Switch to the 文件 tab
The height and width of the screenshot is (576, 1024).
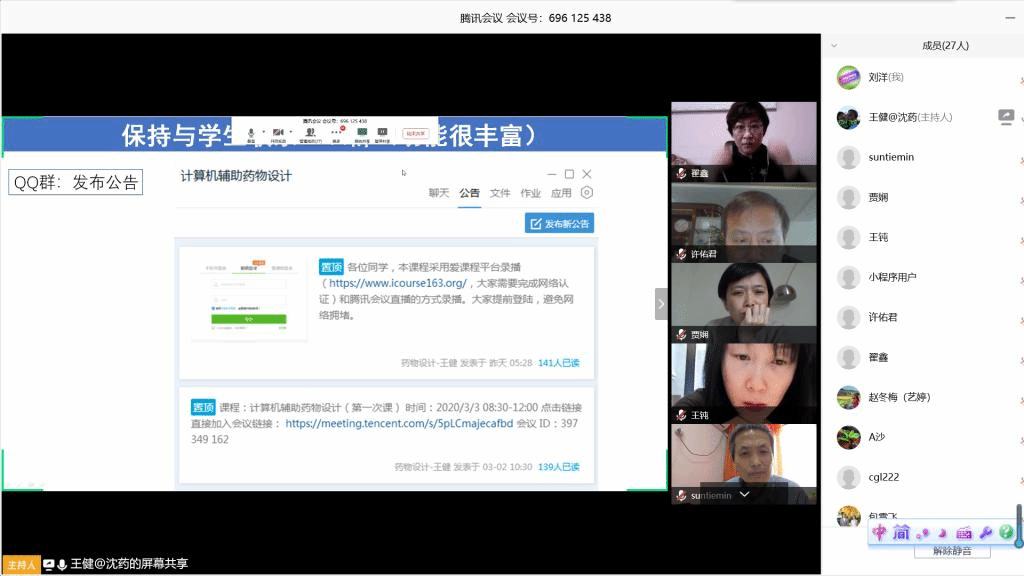[x=500, y=193]
